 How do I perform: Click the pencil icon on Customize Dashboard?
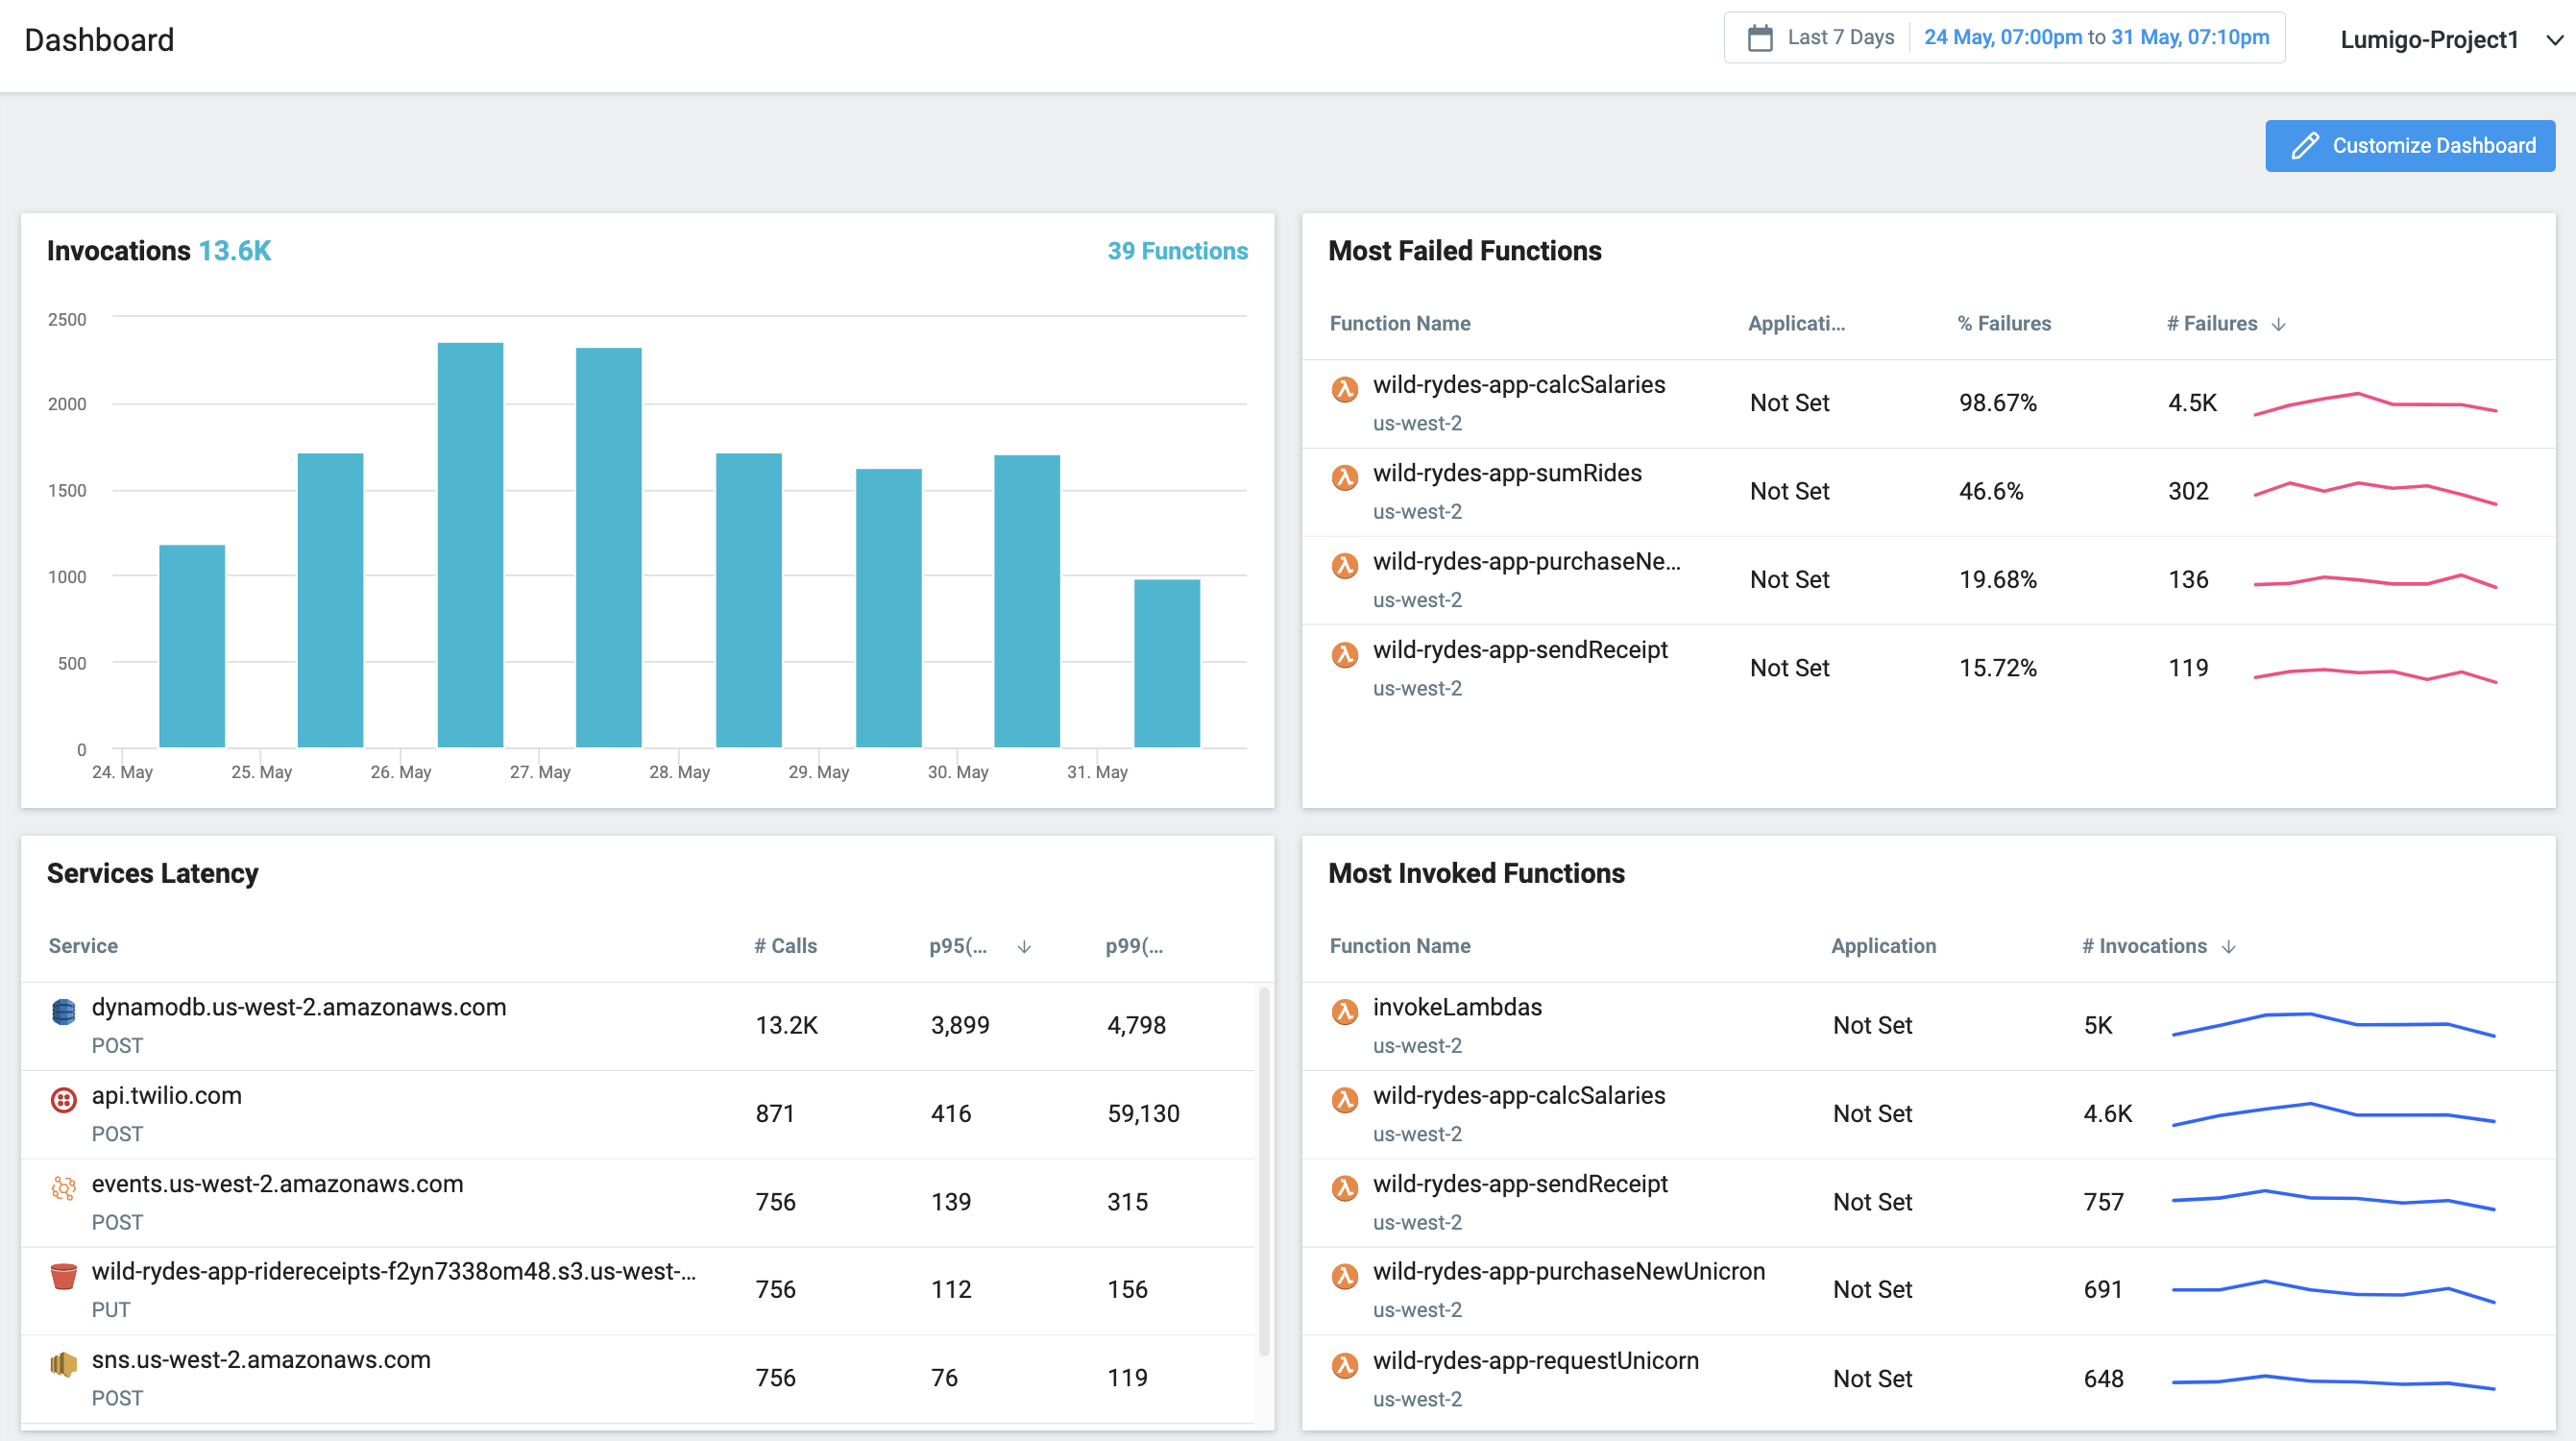[2305, 146]
